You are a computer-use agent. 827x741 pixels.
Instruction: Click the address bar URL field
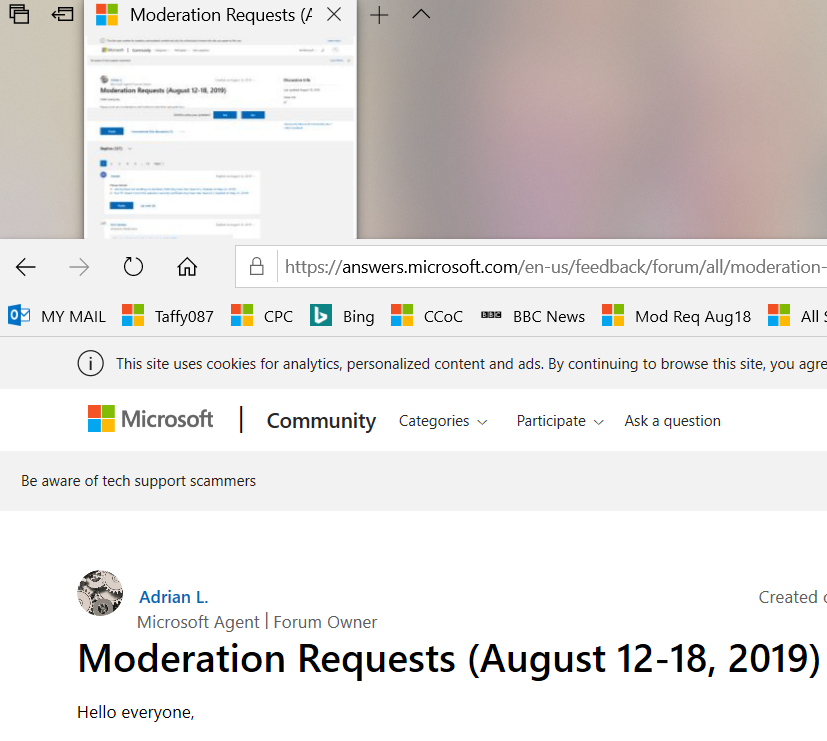click(550, 267)
